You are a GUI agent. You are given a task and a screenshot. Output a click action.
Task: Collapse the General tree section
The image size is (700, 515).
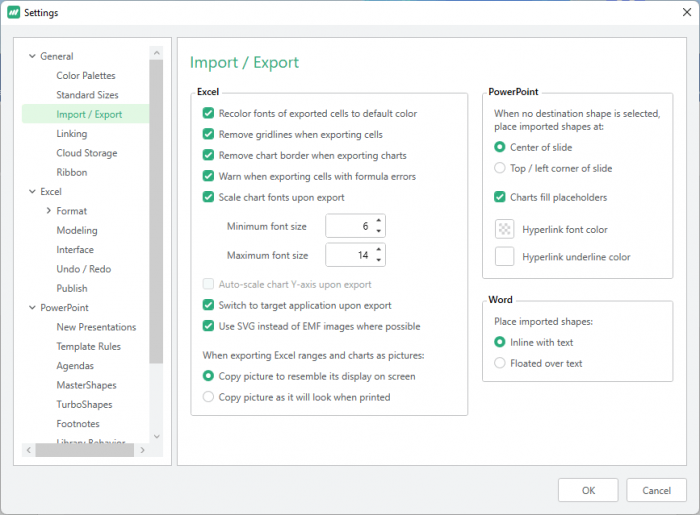32,56
